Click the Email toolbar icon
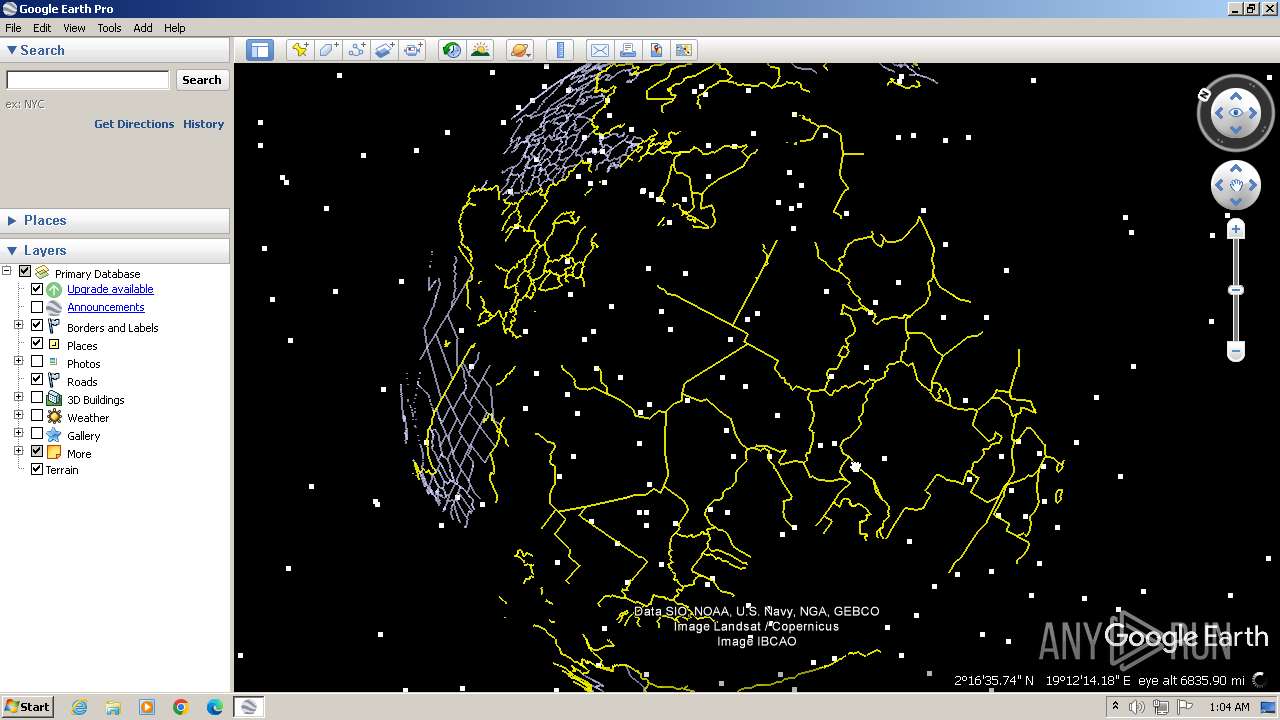1280x720 pixels. (x=600, y=50)
